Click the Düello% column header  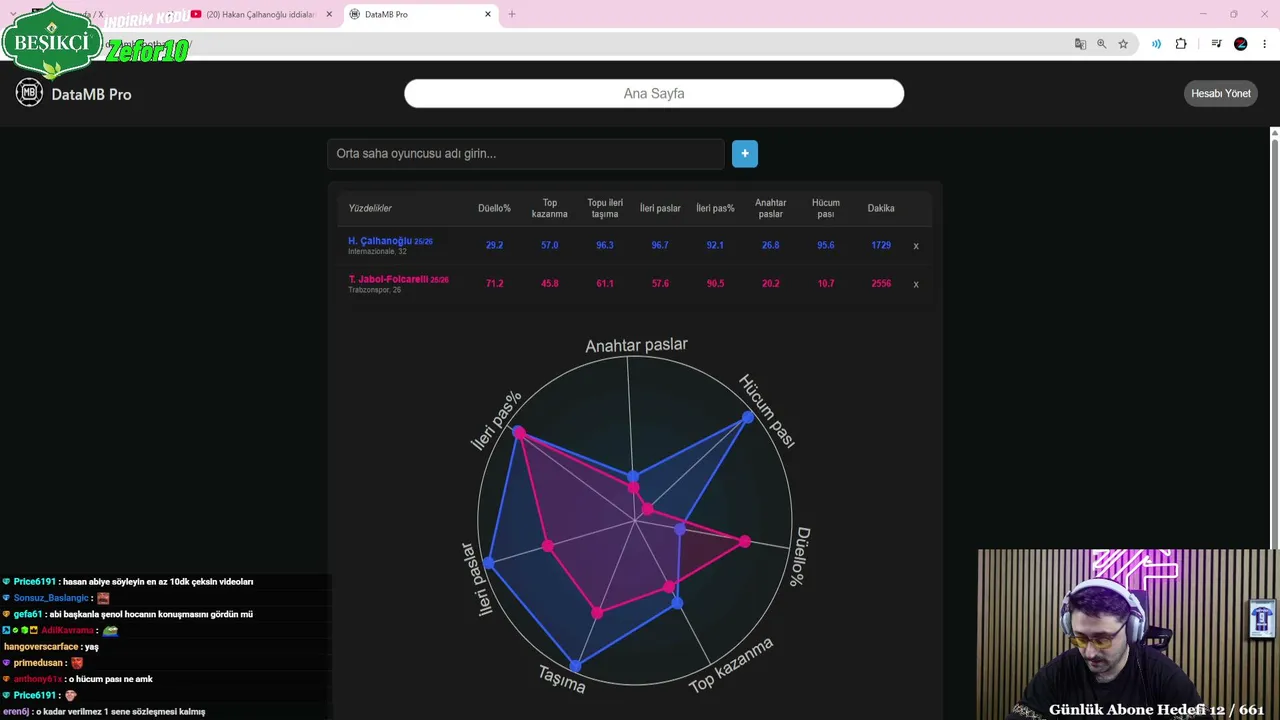coord(494,208)
